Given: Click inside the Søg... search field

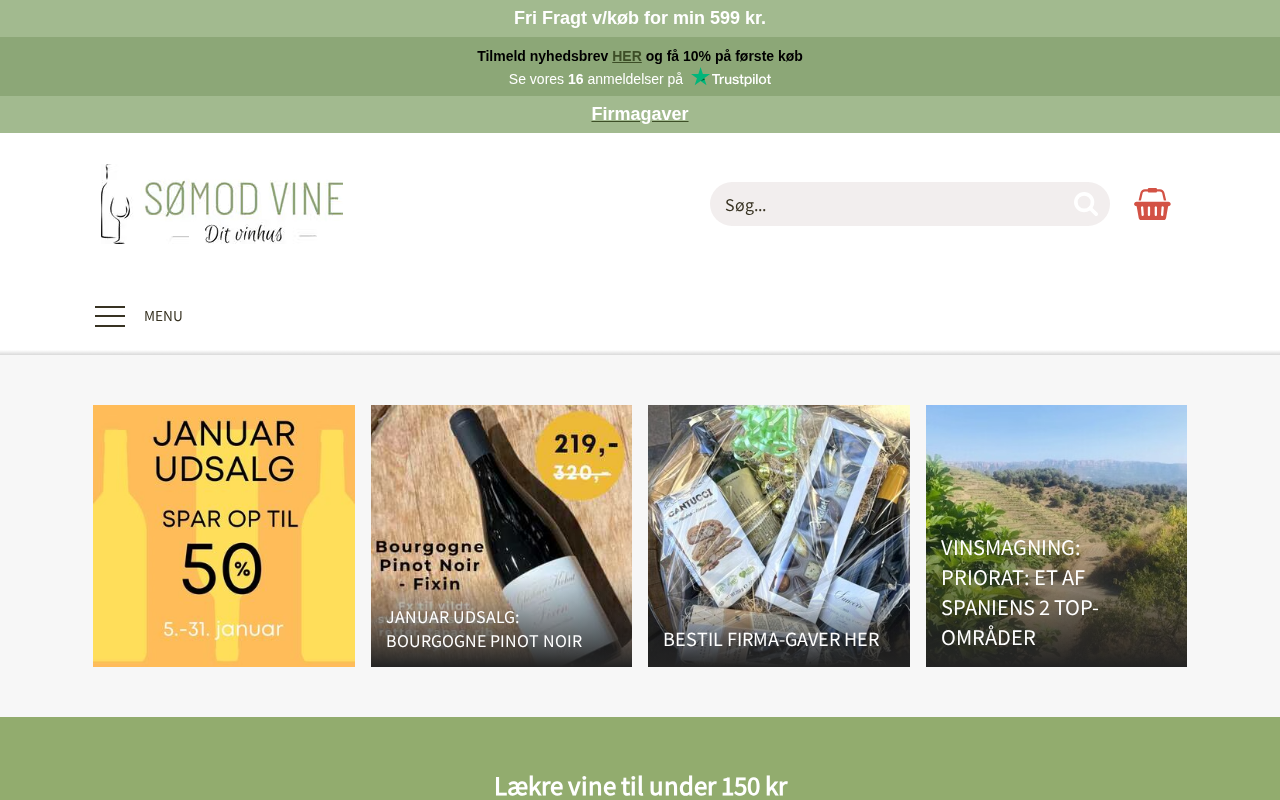Looking at the screenshot, I should [890, 204].
